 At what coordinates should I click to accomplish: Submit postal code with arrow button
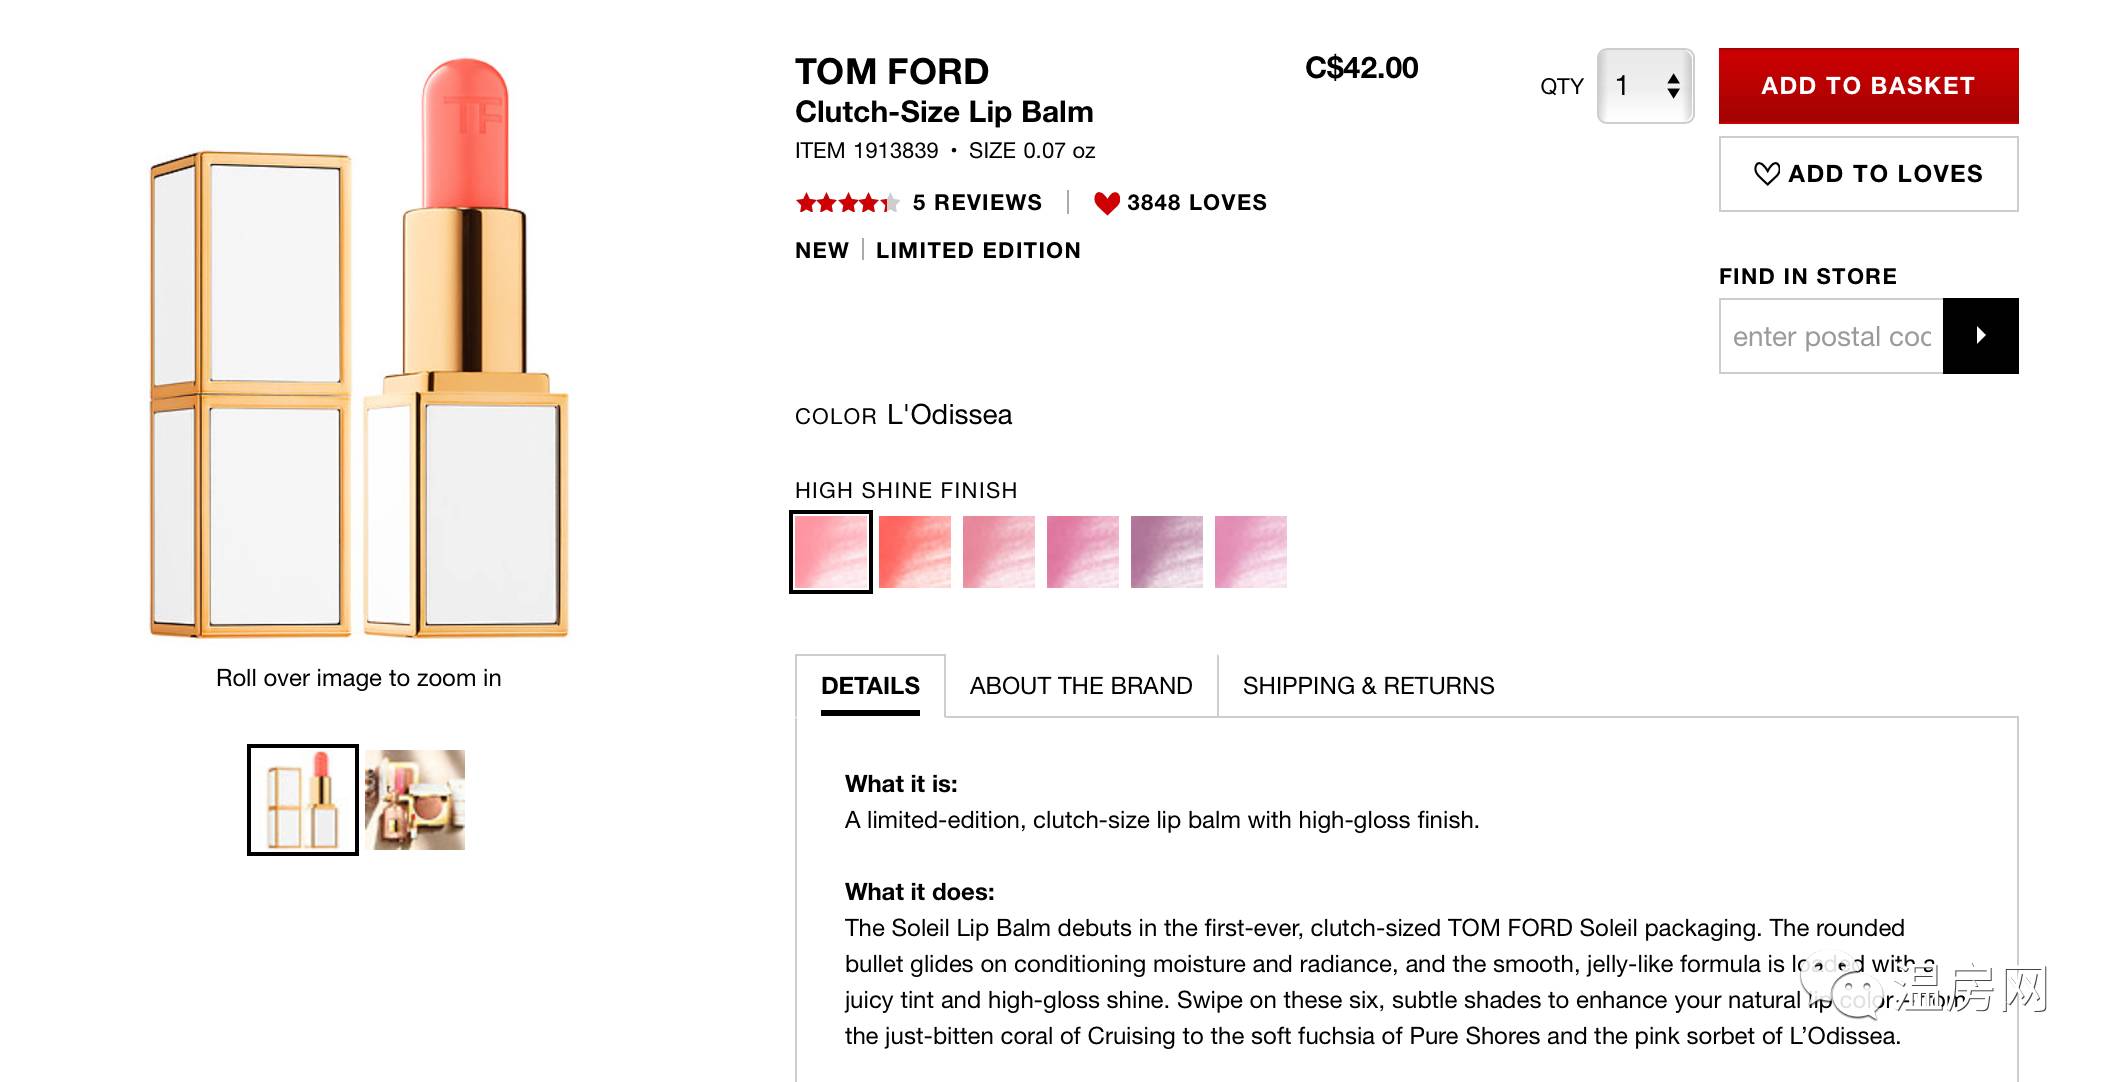click(x=1980, y=336)
